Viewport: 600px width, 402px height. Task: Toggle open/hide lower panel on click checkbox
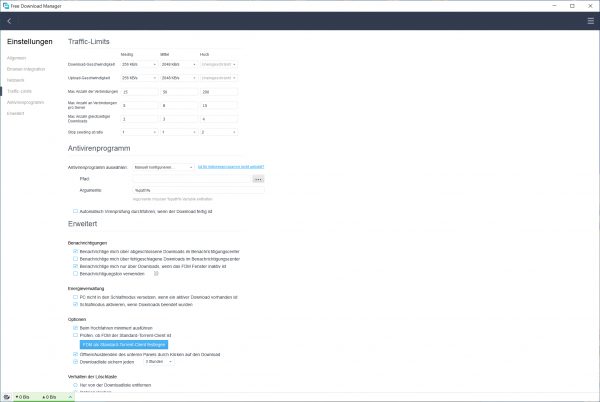(x=75, y=355)
